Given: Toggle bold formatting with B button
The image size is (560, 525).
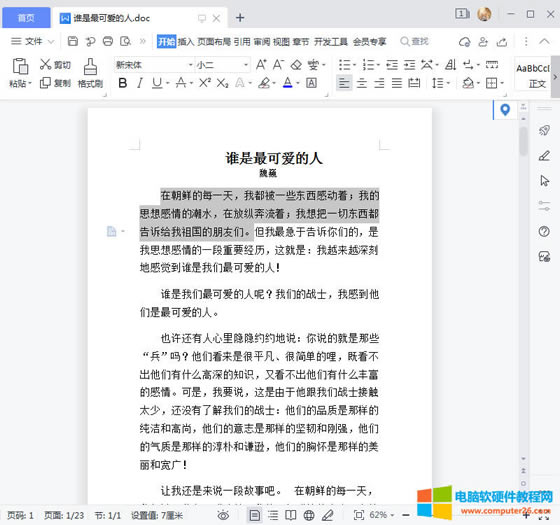Looking at the screenshot, I should point(122,83).
